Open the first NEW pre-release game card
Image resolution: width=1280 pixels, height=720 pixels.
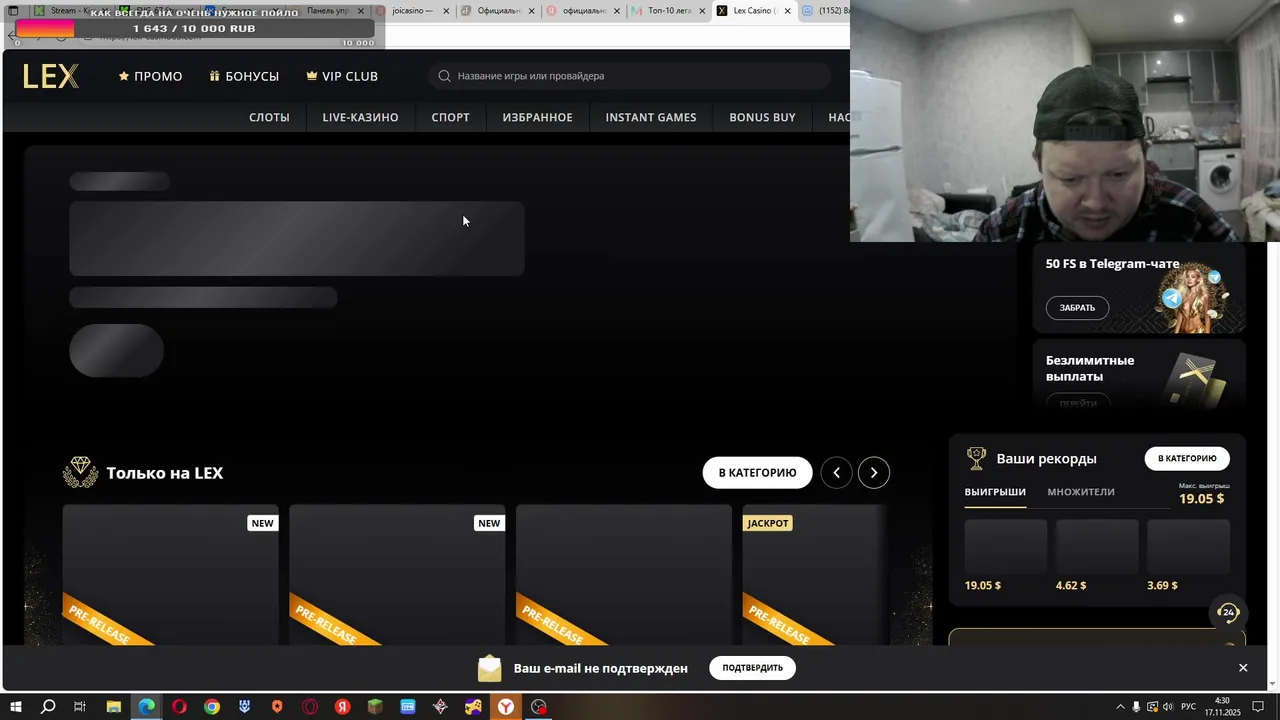click(171, 575)
